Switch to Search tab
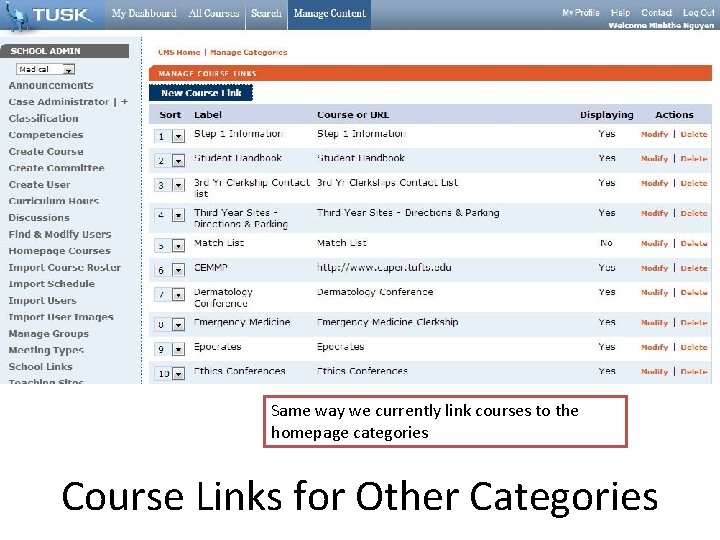Image resolution: width=720 pixels, height=540 pixels. [266, 13]
